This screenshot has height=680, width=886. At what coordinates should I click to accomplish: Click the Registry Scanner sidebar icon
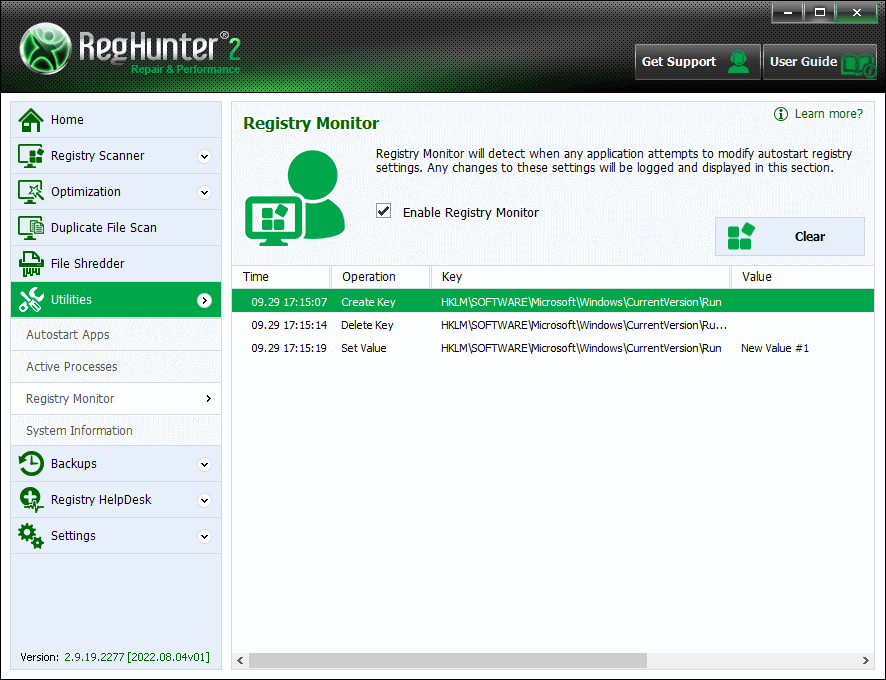pos(31,156)
